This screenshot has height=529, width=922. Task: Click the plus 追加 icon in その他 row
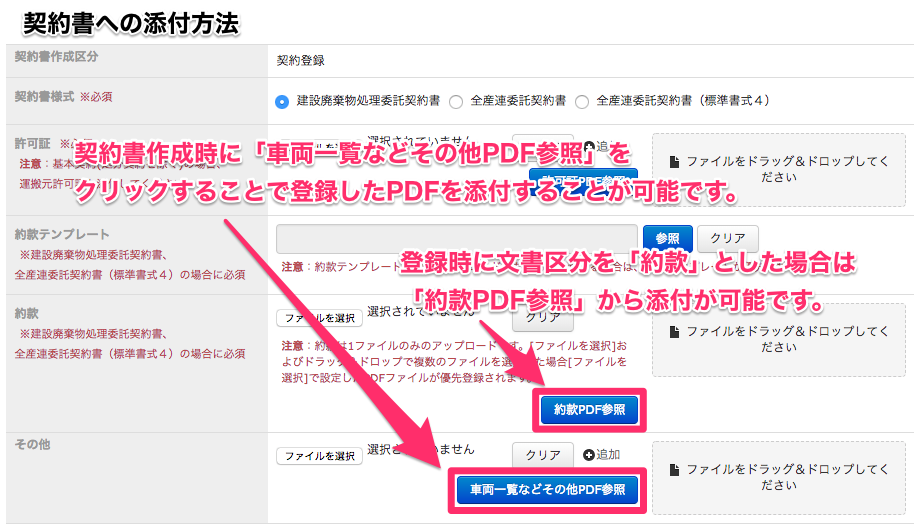[589, 455]
